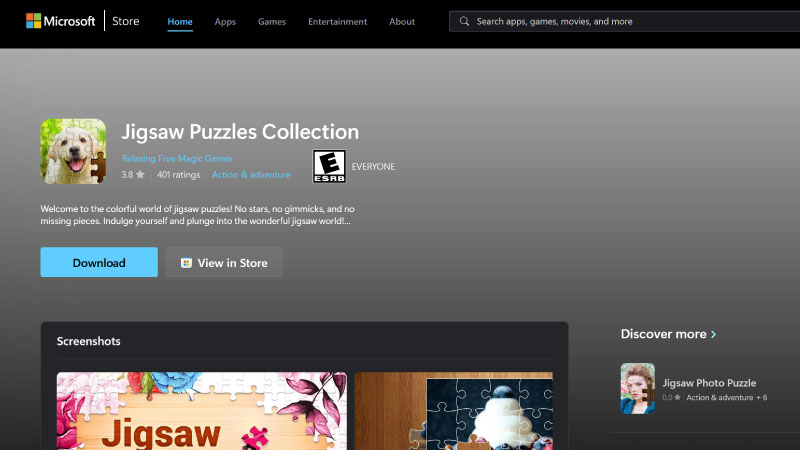The width and height of the screenshot is (800, 450).
Task: Expand the Discover more chevron
Action: (x=713, y=334)
